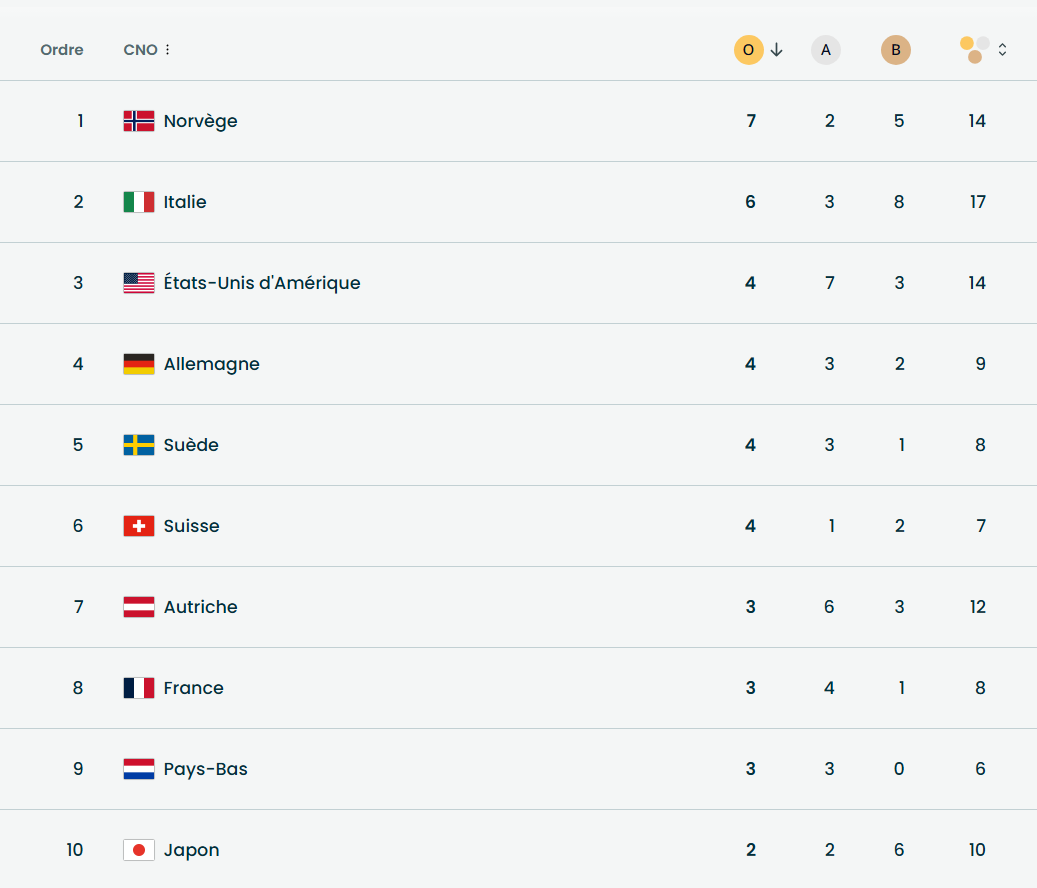Click the Ordre column header

tap(62, 50)
